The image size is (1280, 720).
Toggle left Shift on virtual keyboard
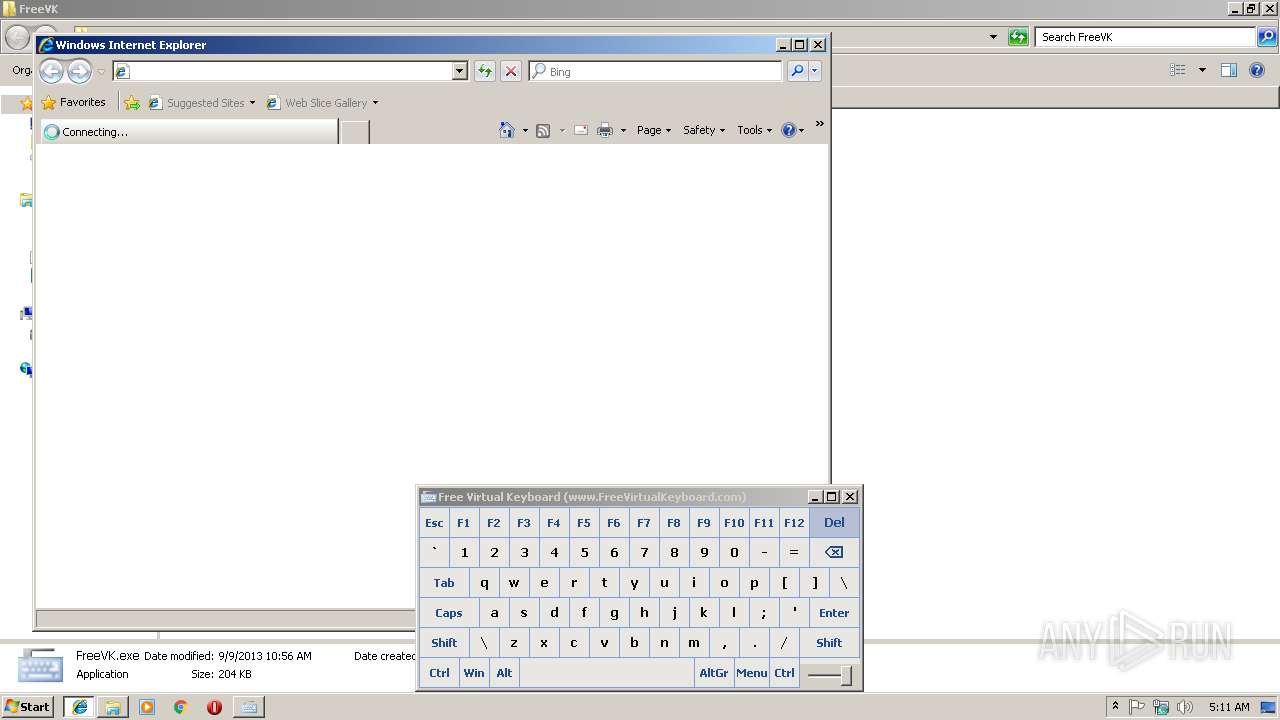(444, 643)
